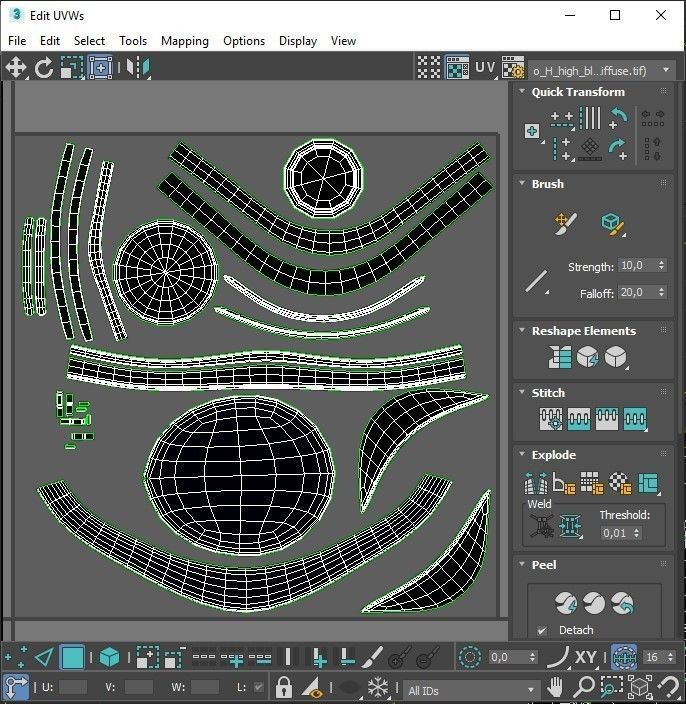
Task: Click Target Weld icon
Action: [x=542, y=526]
